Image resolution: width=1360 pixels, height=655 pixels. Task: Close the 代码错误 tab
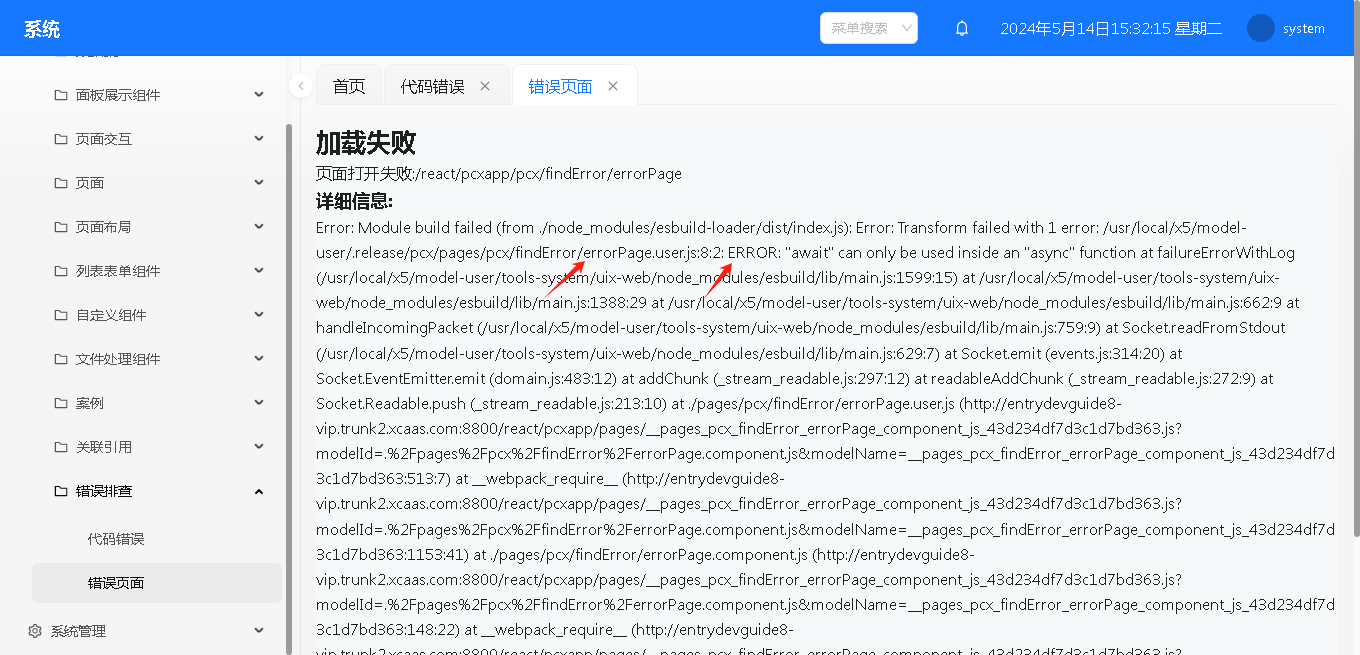point(485,86)
